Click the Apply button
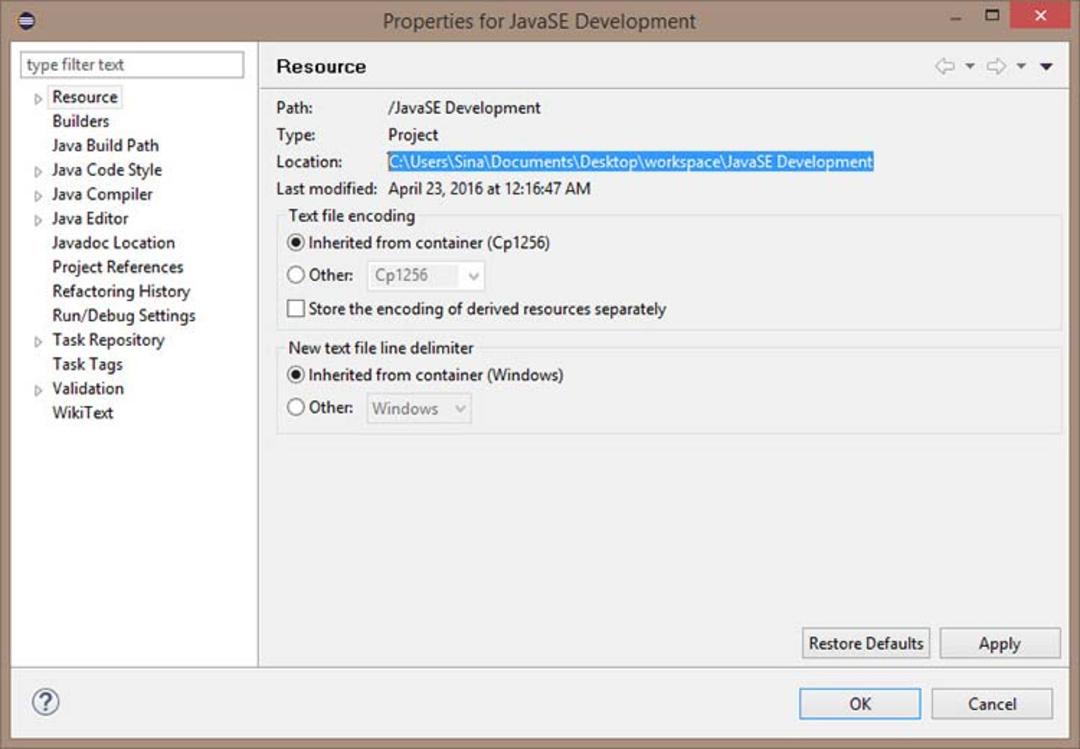The image size is (1080, 749). point(999,643)
